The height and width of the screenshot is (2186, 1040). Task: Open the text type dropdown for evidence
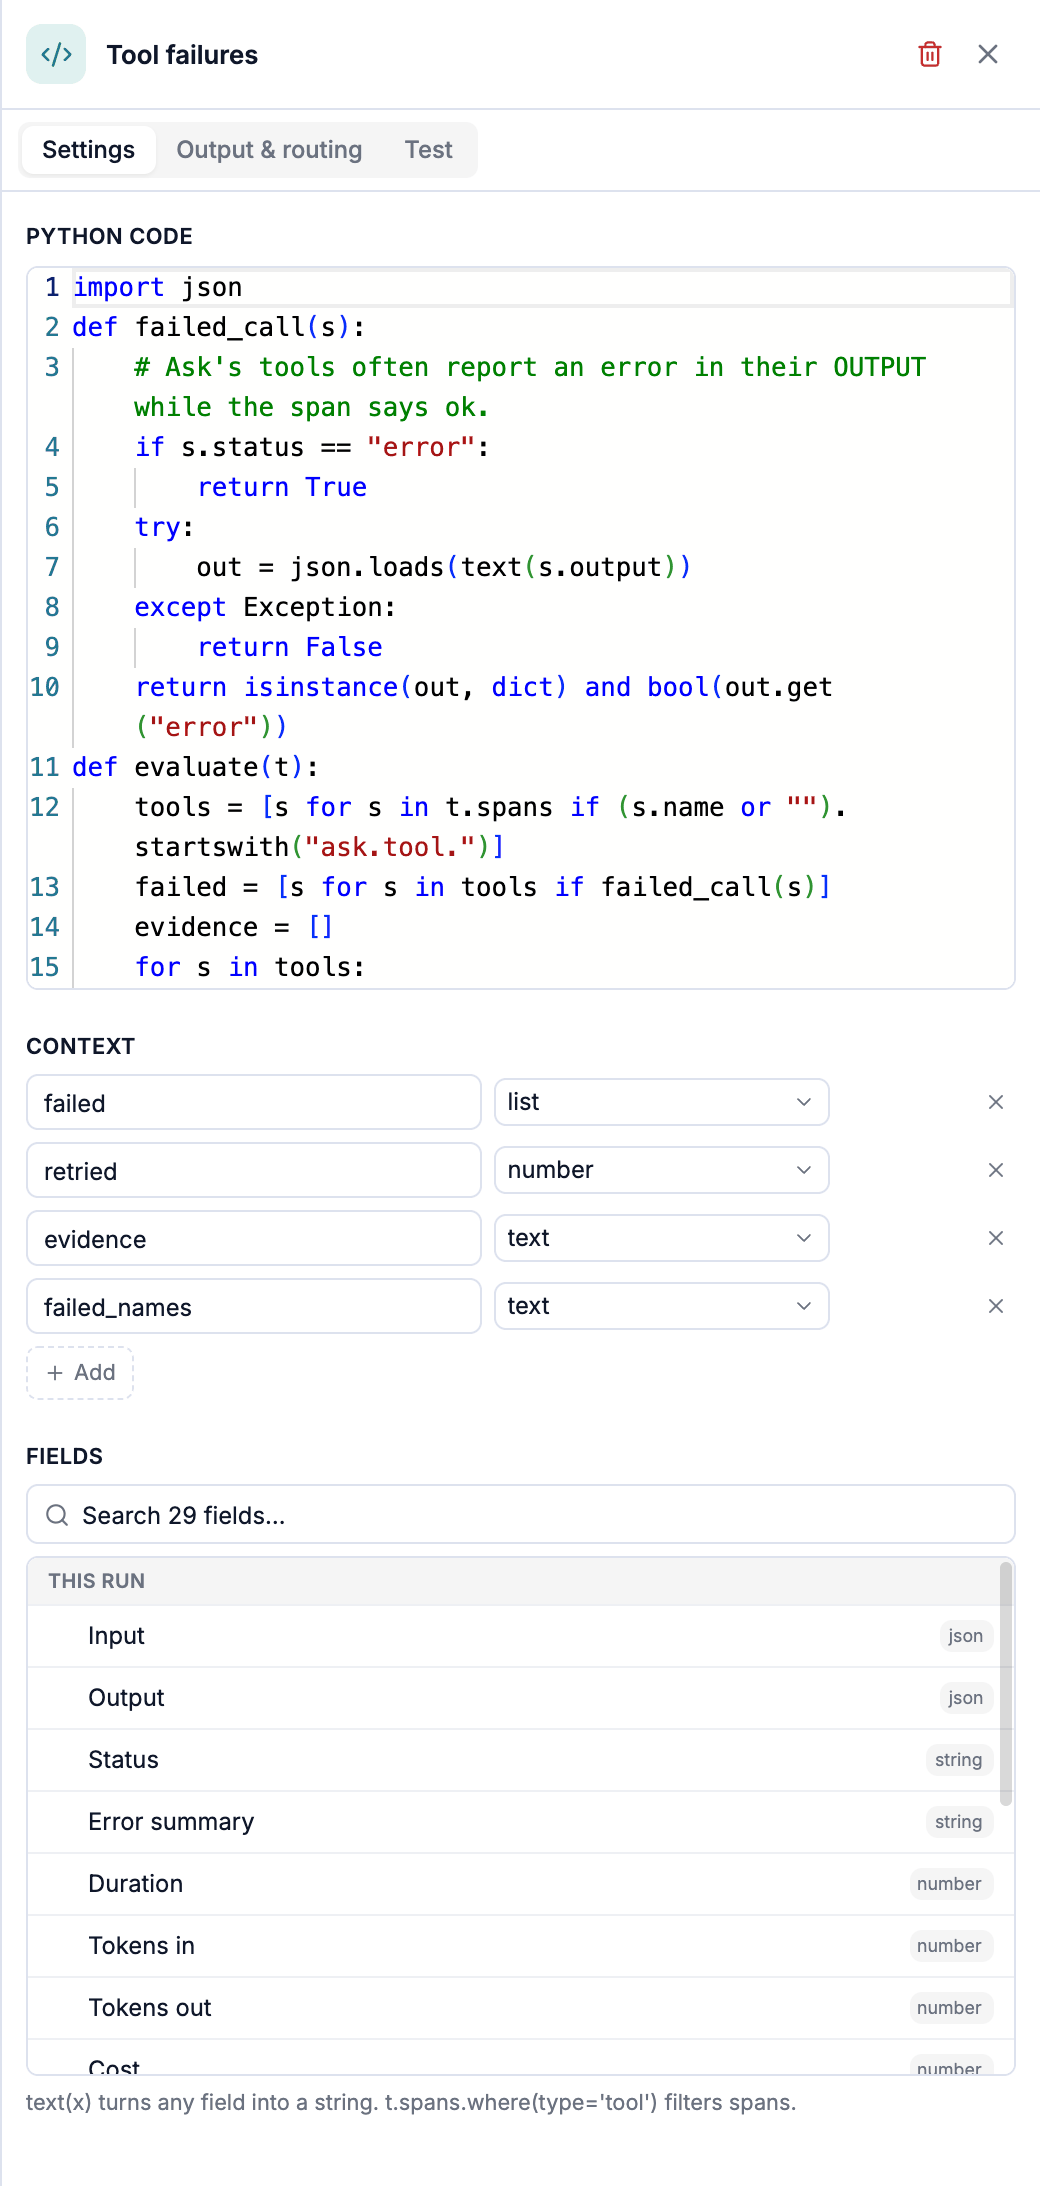(662, 1238)
